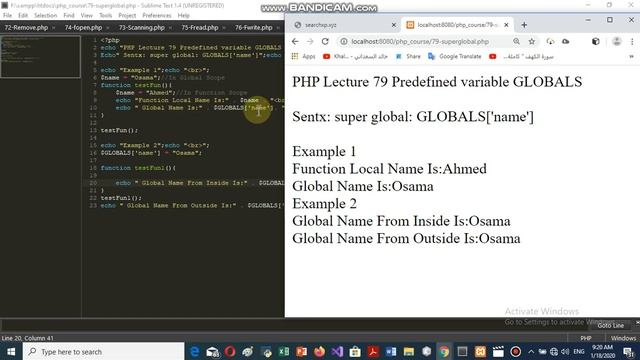
Task: Open Word from taskbar
Action: click(391, 351)
